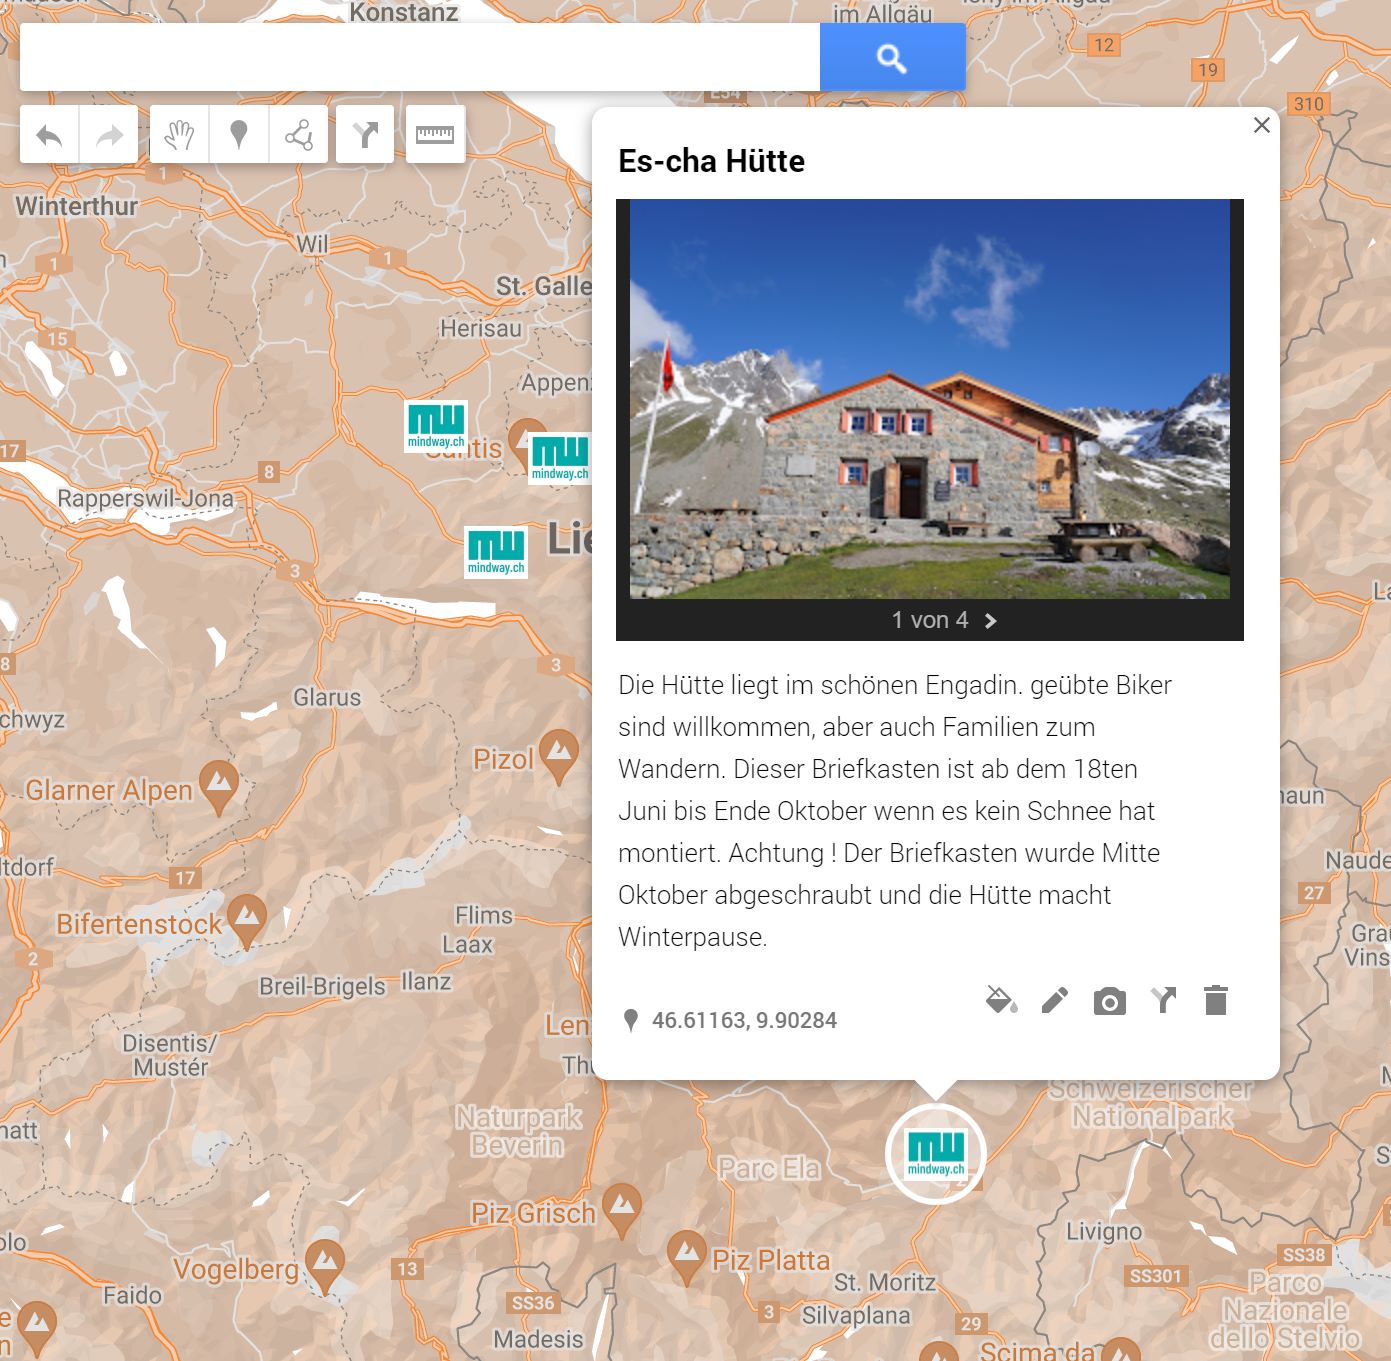1391x1361 pixels.
Task: Click the Piz Grisch mountain pin
Action: [622, 1211]
